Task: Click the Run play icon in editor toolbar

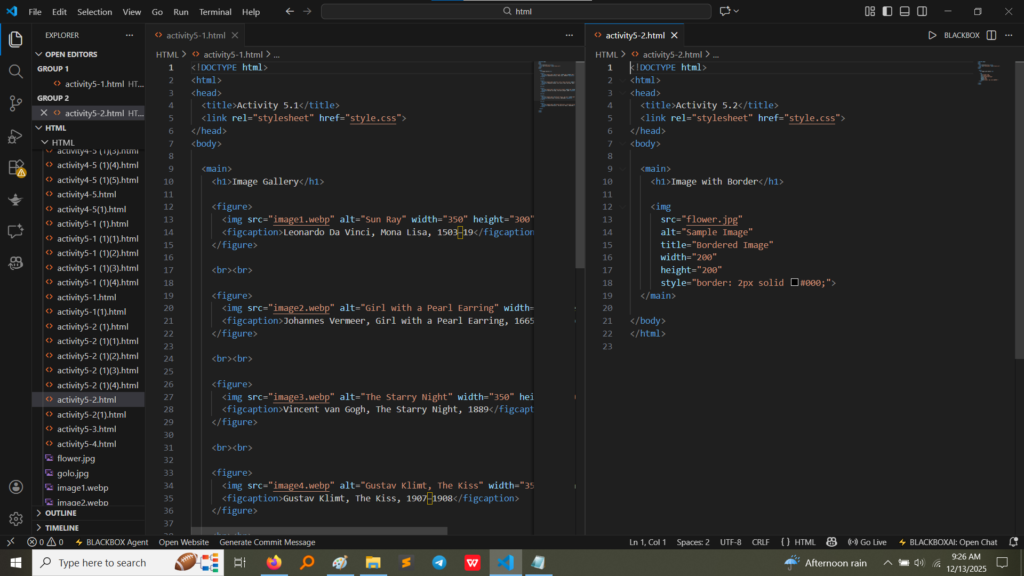Action: (x=932, y=35)
